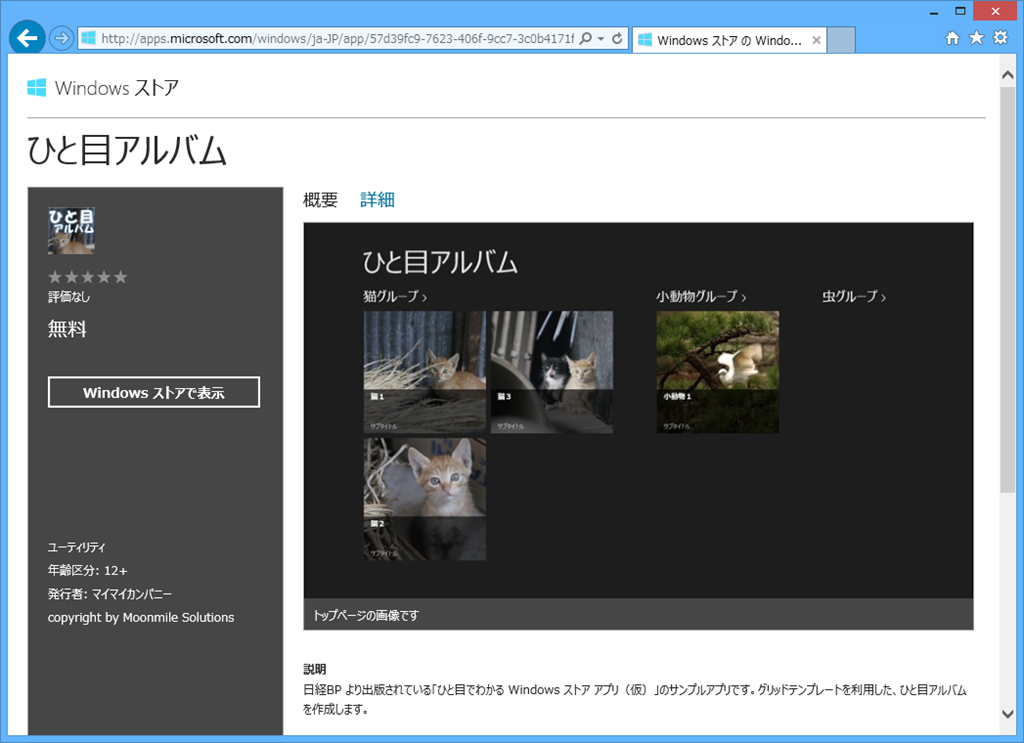Click the search magnifier in address bar

click(586, 39)
